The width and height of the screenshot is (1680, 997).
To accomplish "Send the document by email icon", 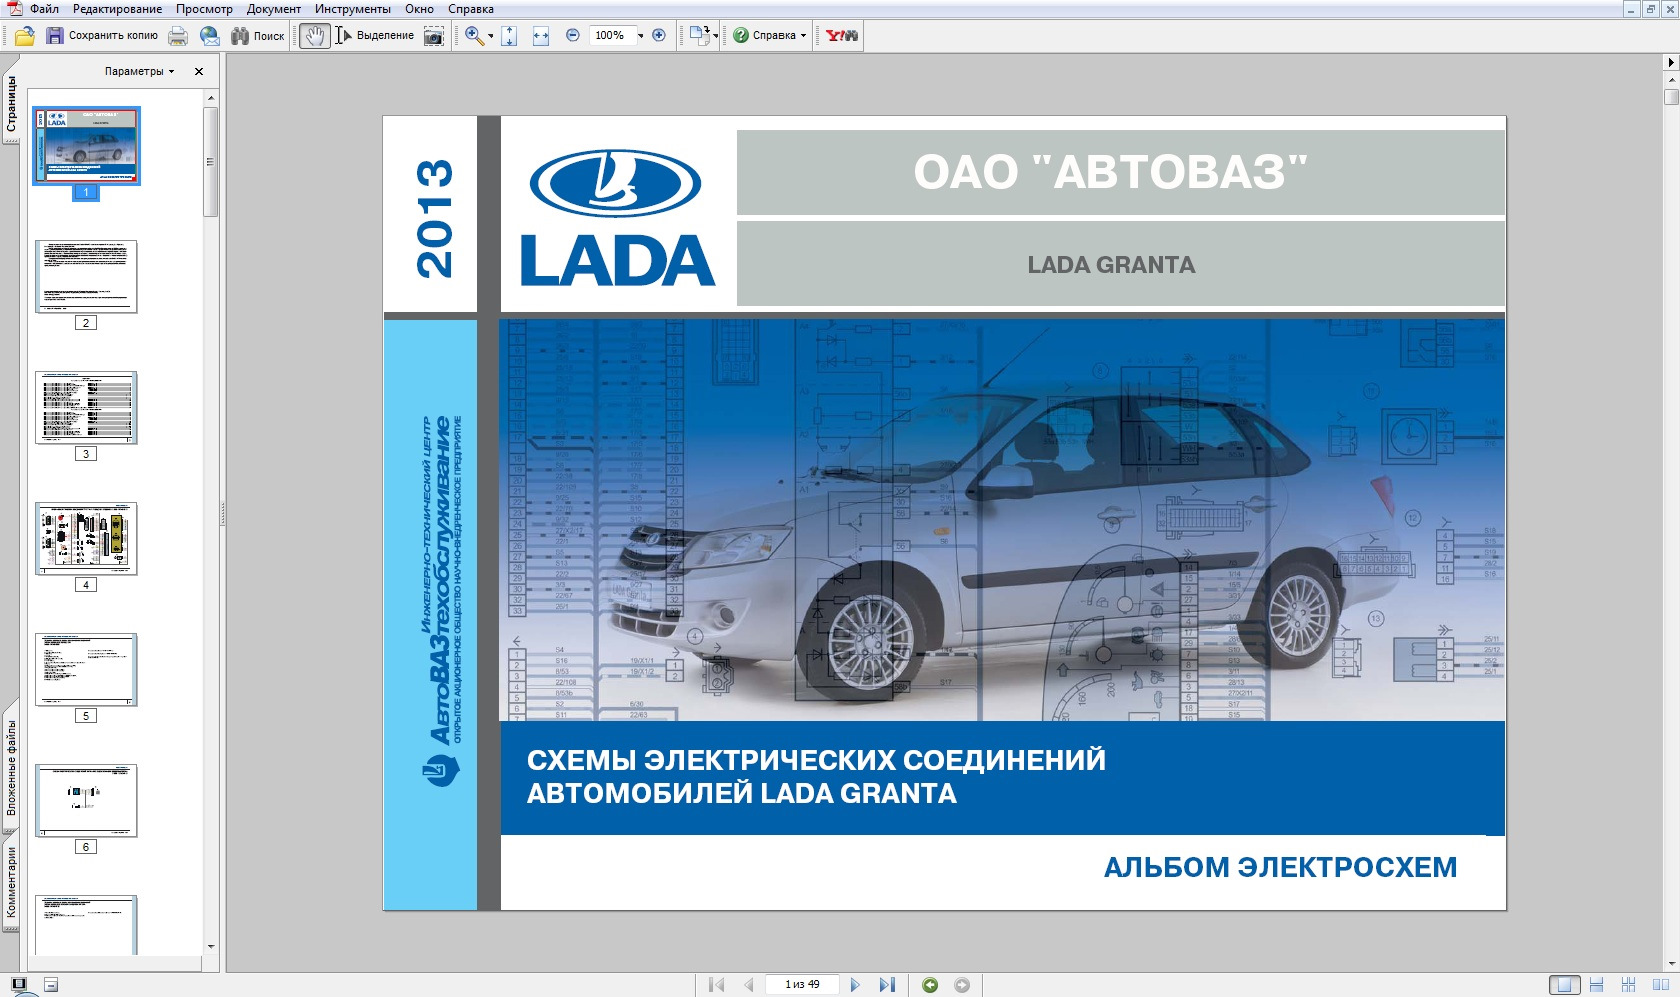I will point(210,36).
